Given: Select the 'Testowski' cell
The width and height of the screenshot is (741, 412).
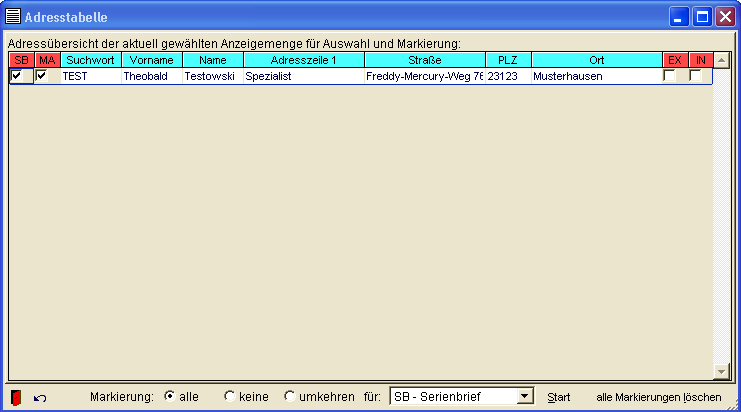Looking at the screenshot, I should pyautogui.click(x=213, y=76).
